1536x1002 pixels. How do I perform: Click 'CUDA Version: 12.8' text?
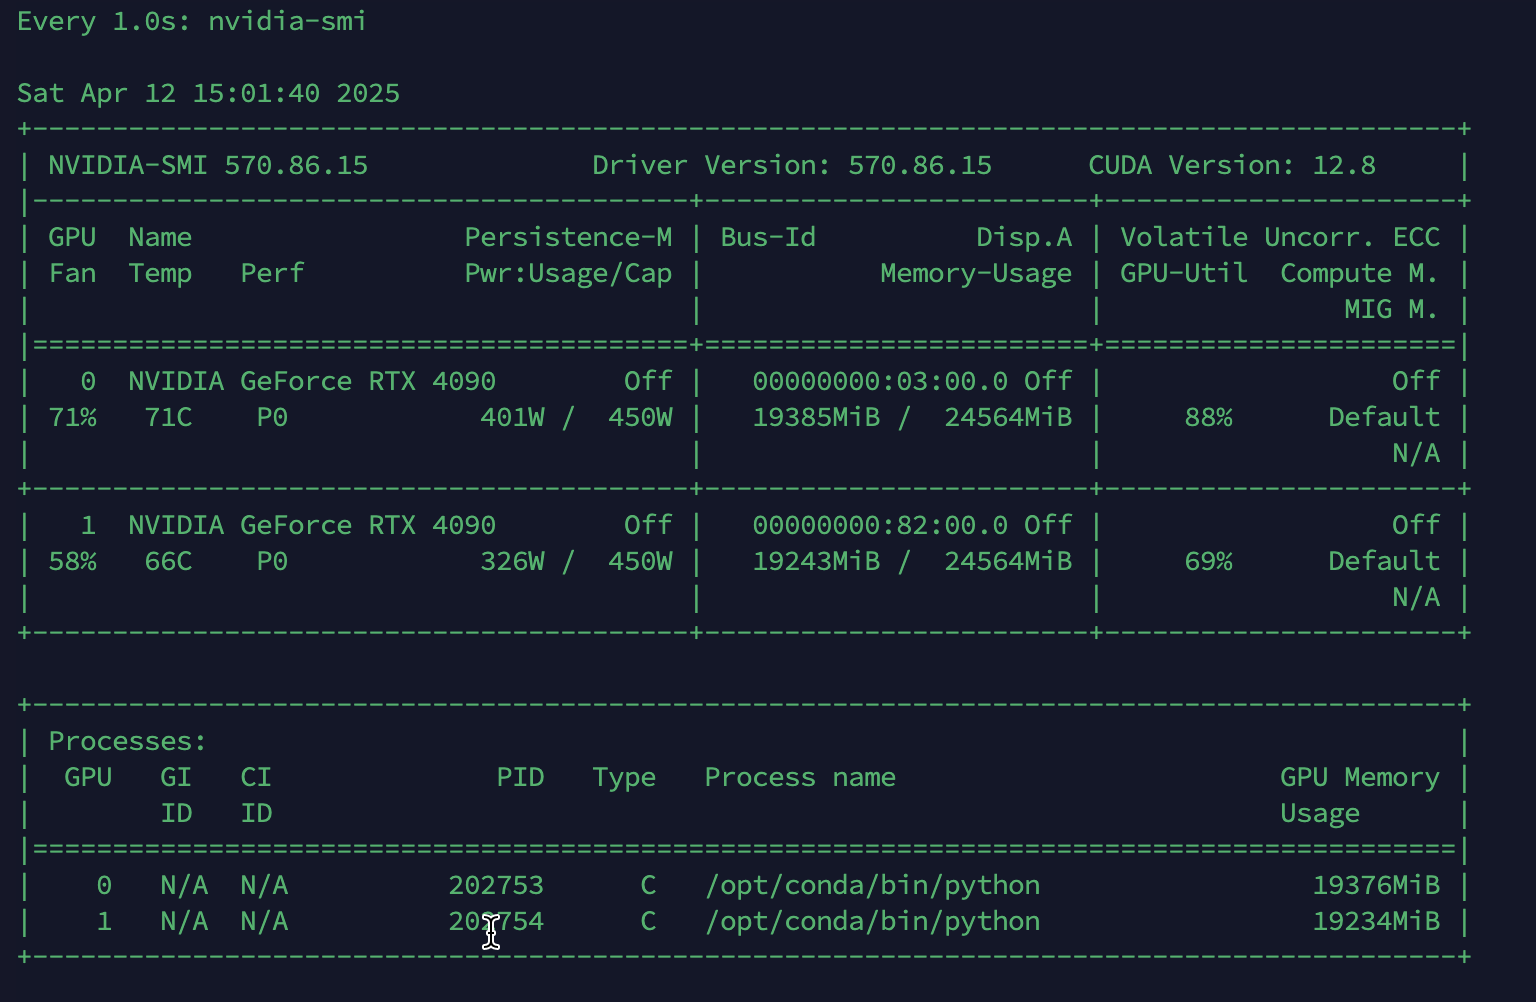point(1232,165)
